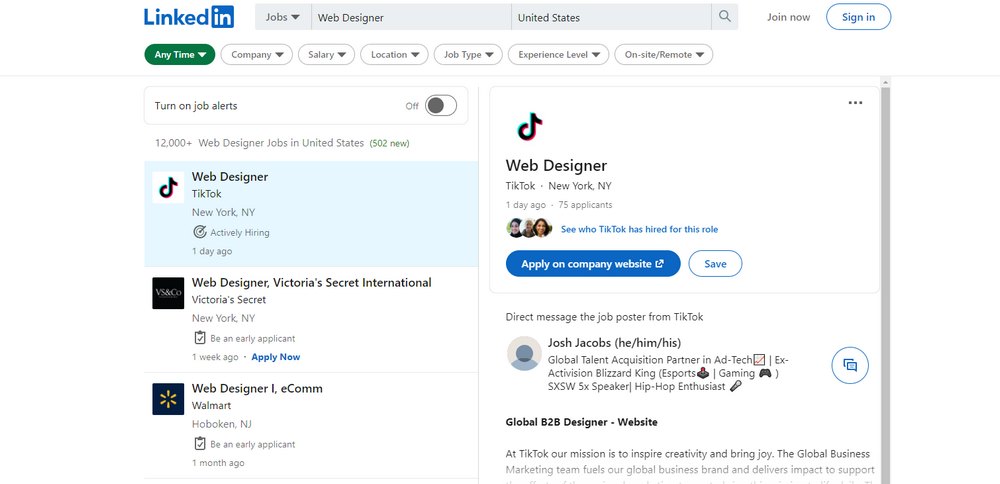The image size is (1000, 484).
Task: Open the Jobs search category dropdown
Action: [283, 17]
